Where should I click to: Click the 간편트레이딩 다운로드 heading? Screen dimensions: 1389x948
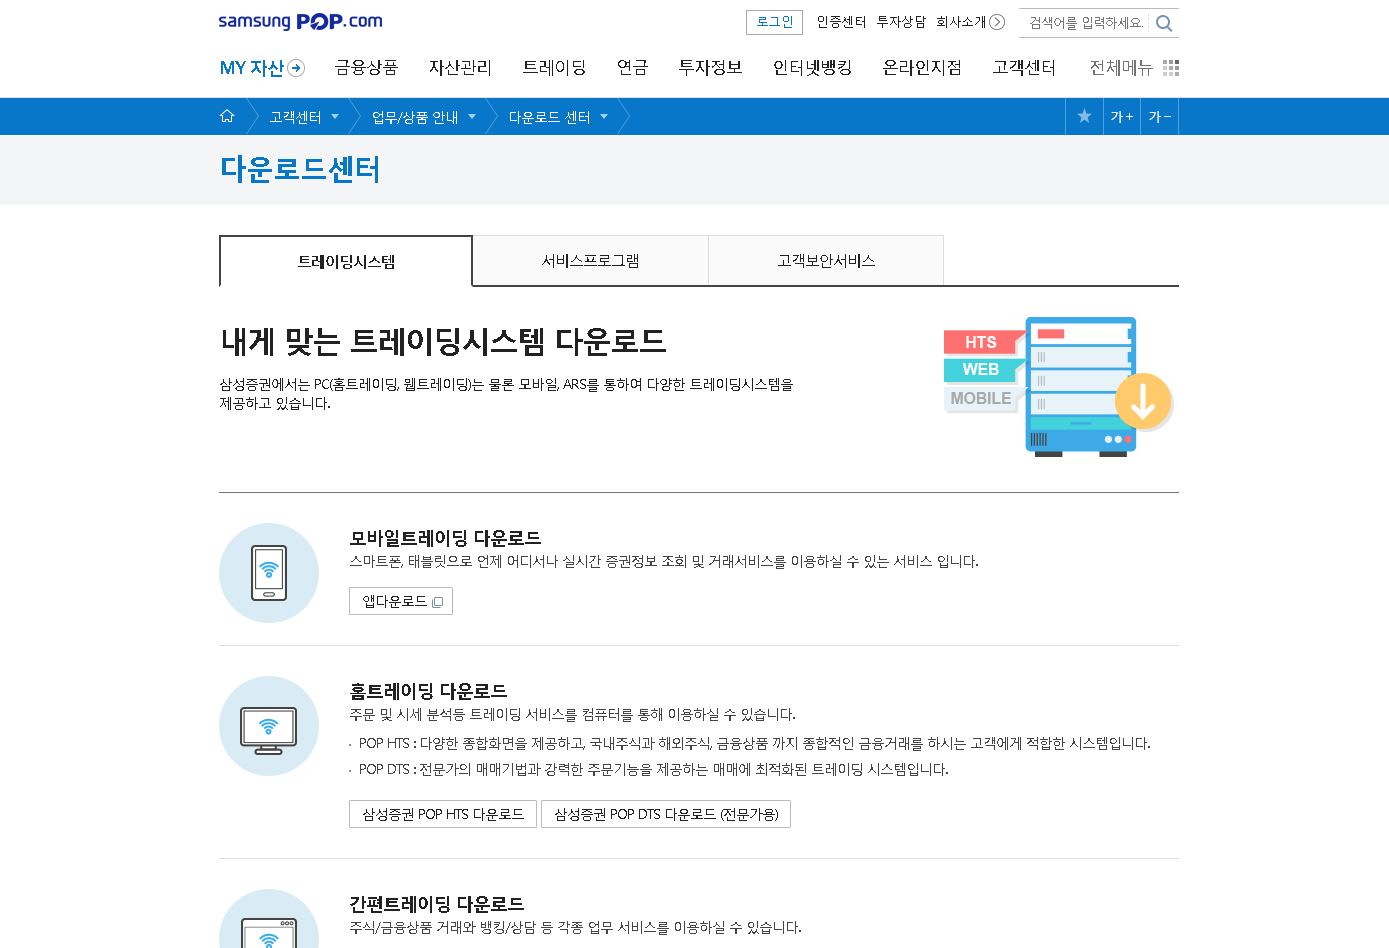[437, 904]
